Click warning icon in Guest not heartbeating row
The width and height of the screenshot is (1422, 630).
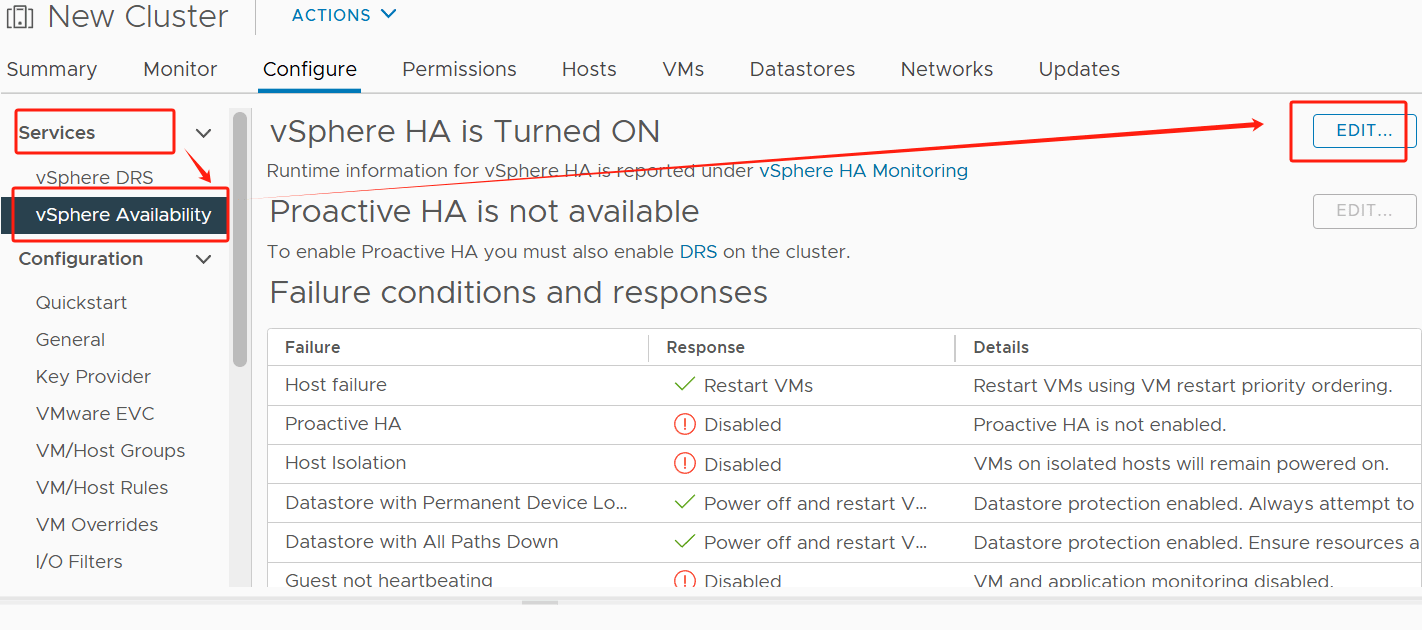pyautogui.click(x=684, y=580)
